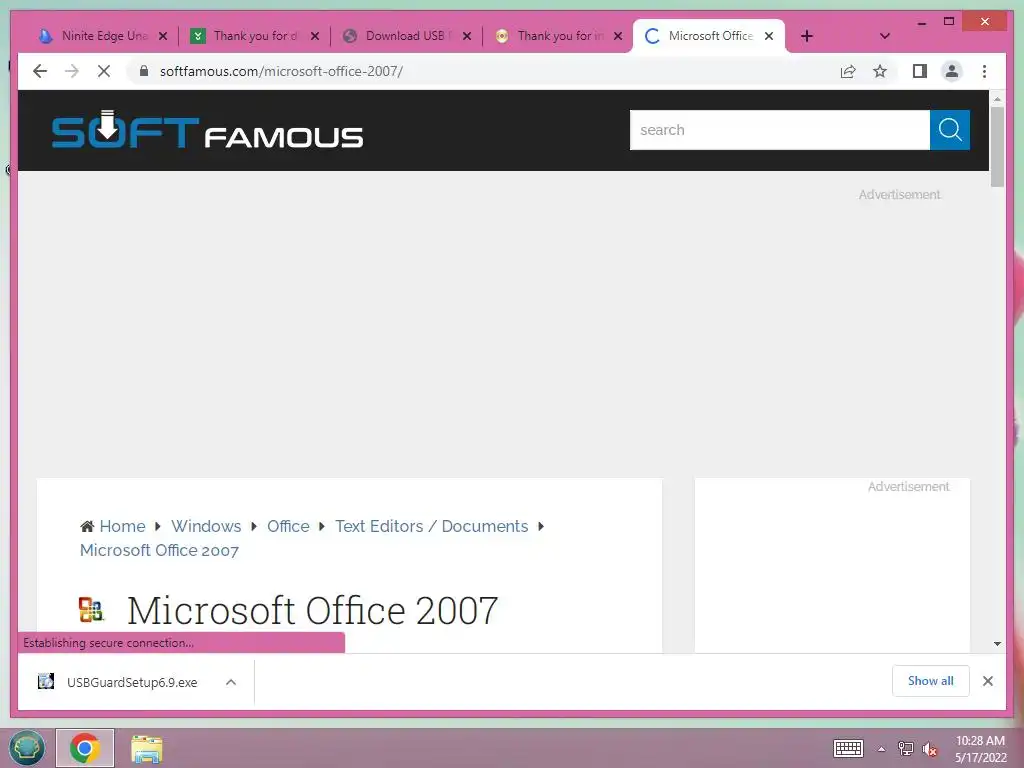Click the network tray icon
The width and height of the screenshot is (1024, 768).
click(906, 749)
